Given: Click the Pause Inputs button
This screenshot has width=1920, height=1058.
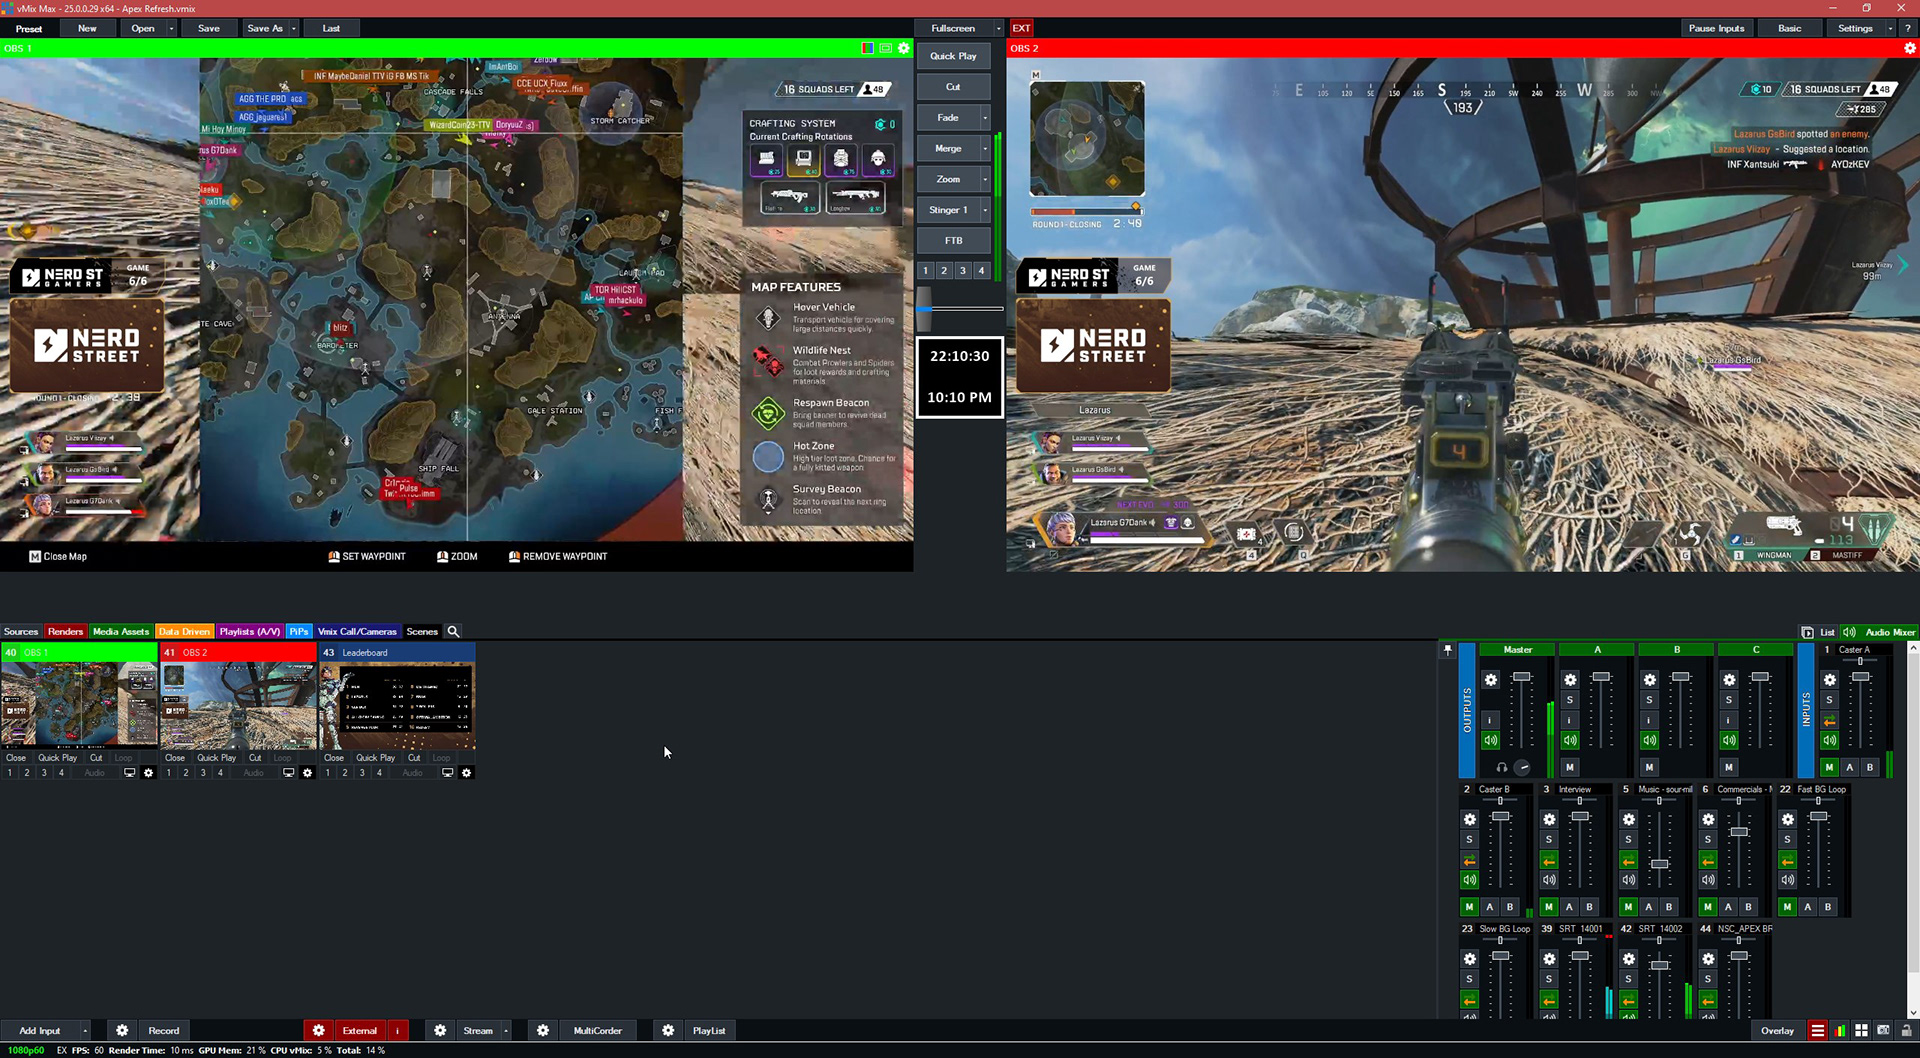Looking at the screenshot, I should pyautogui.click(x=1716, y=28).
